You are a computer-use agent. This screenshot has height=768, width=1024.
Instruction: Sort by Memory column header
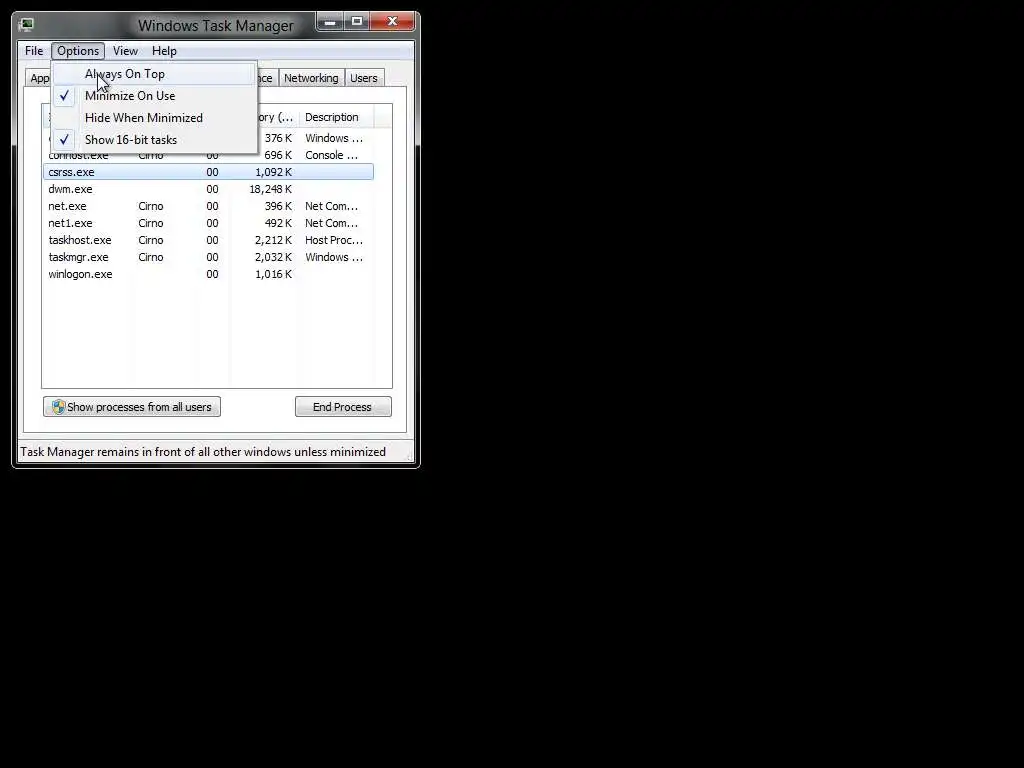[x=277, y=118]
